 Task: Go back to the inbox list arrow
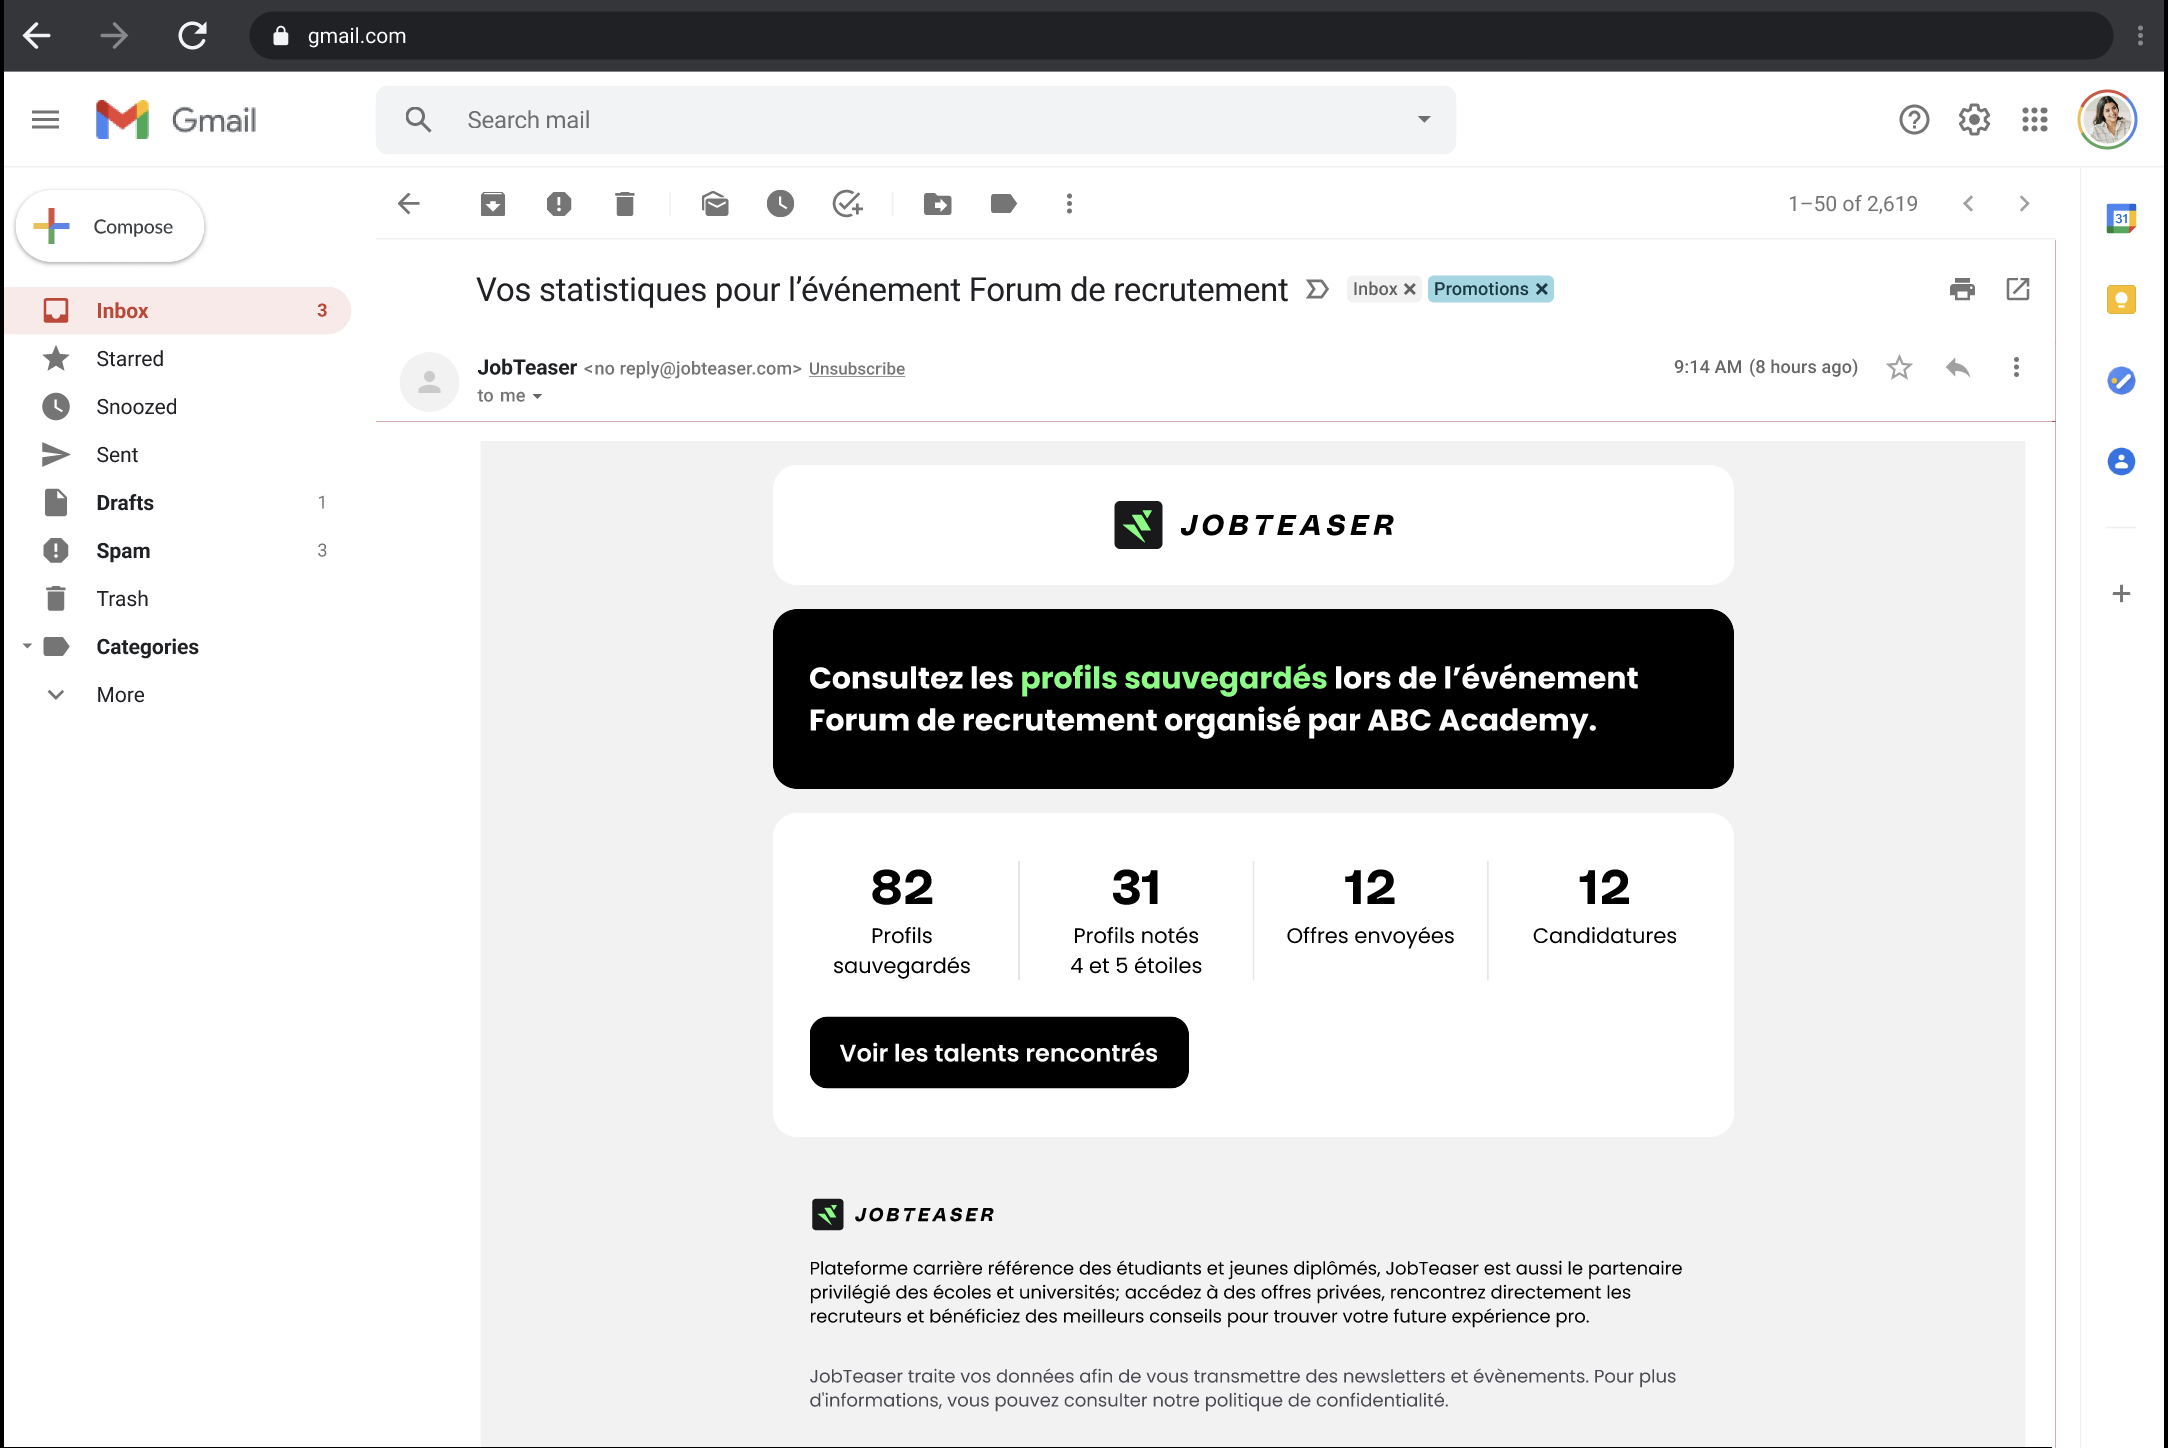(409, 204)
